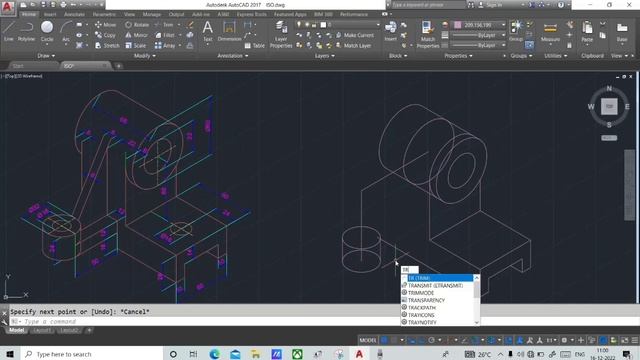
Task: Click the Make Current layer button
Action: (355, 35)
